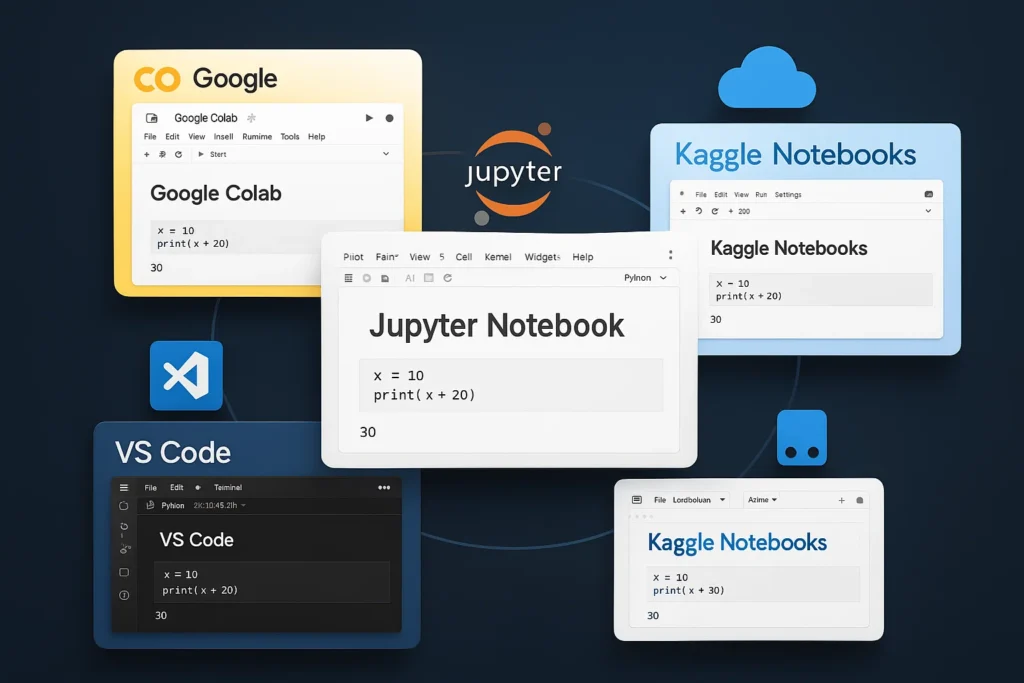1024x683 pixels.
Task: Click the top Kaggle Notebooks code cell
Action: [821, 289]
